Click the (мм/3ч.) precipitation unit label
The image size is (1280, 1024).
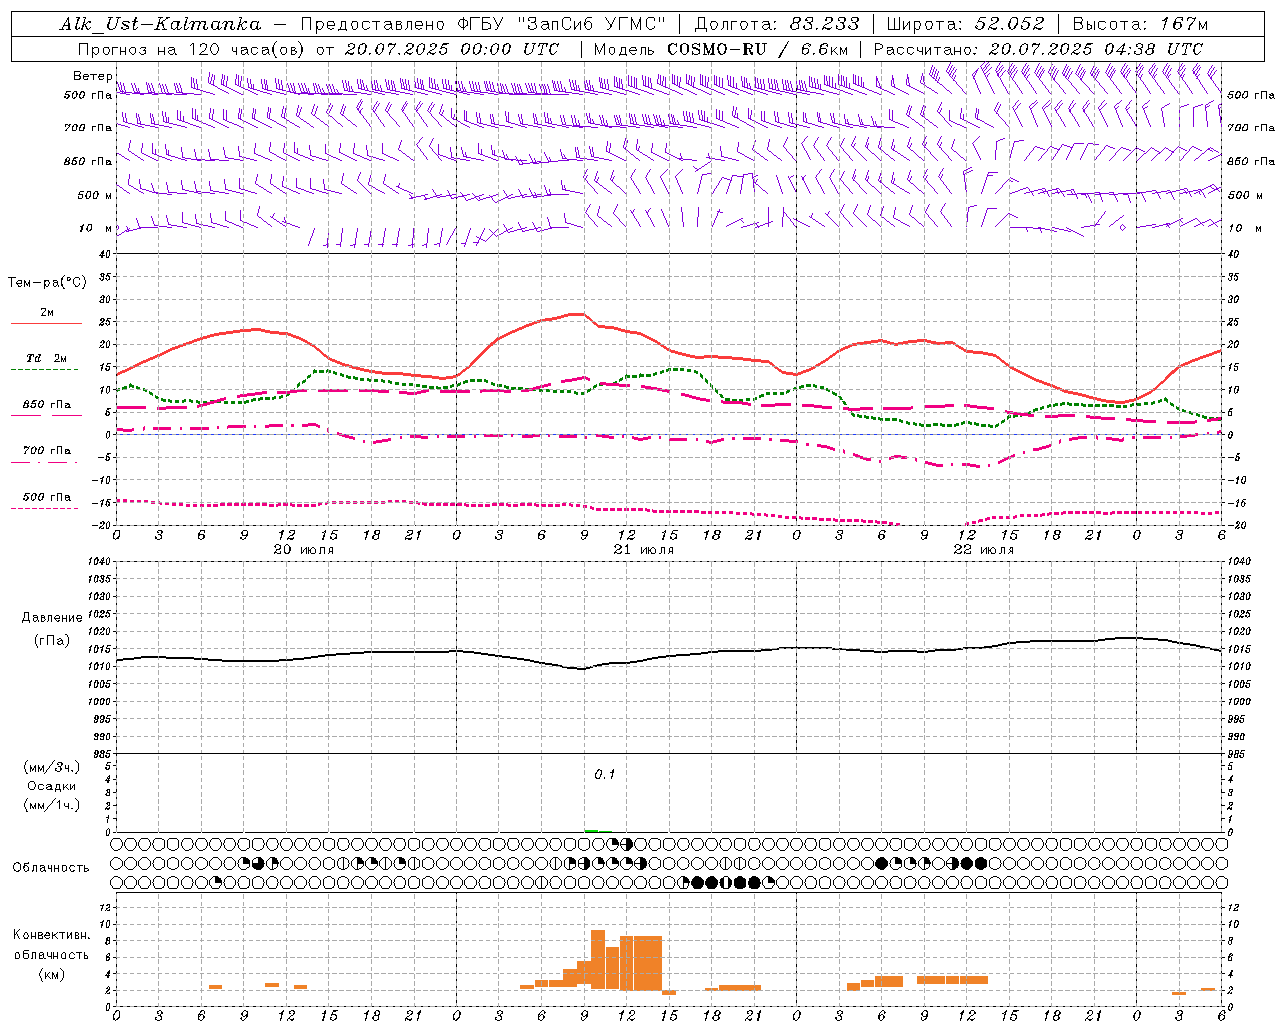tap(51, 768)
